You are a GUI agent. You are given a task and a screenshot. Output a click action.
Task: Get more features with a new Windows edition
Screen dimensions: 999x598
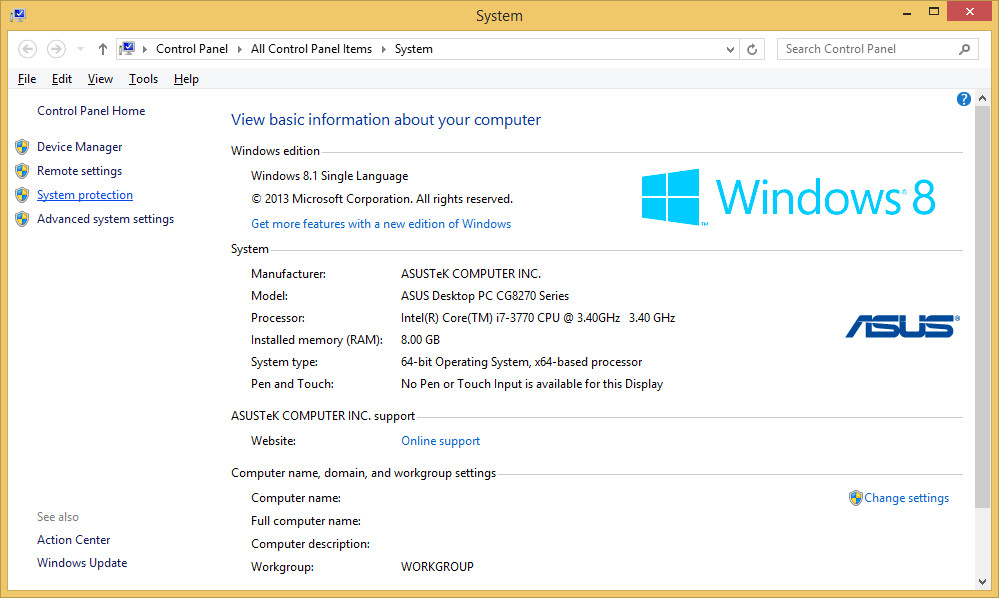(x=381, y=224)
